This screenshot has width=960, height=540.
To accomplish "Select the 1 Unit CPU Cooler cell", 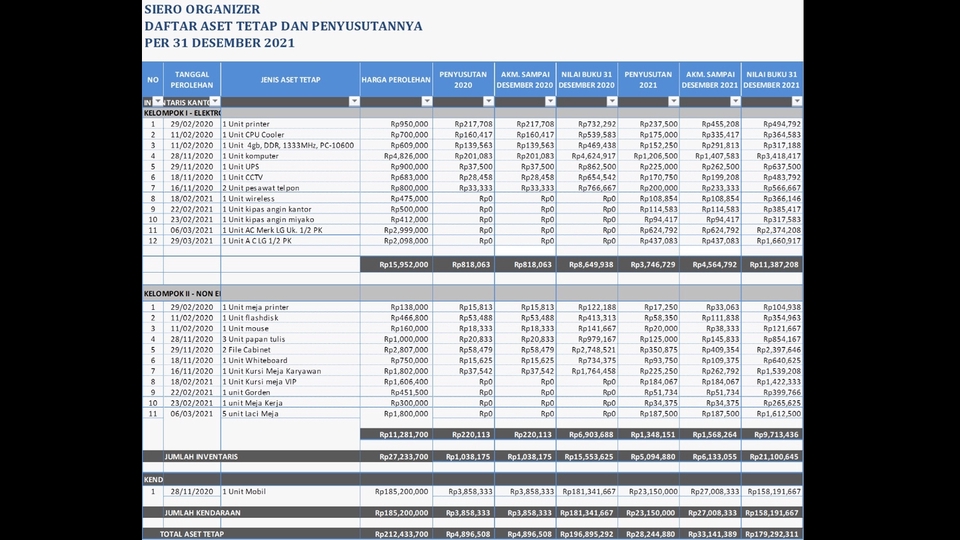I will point(290,135).
